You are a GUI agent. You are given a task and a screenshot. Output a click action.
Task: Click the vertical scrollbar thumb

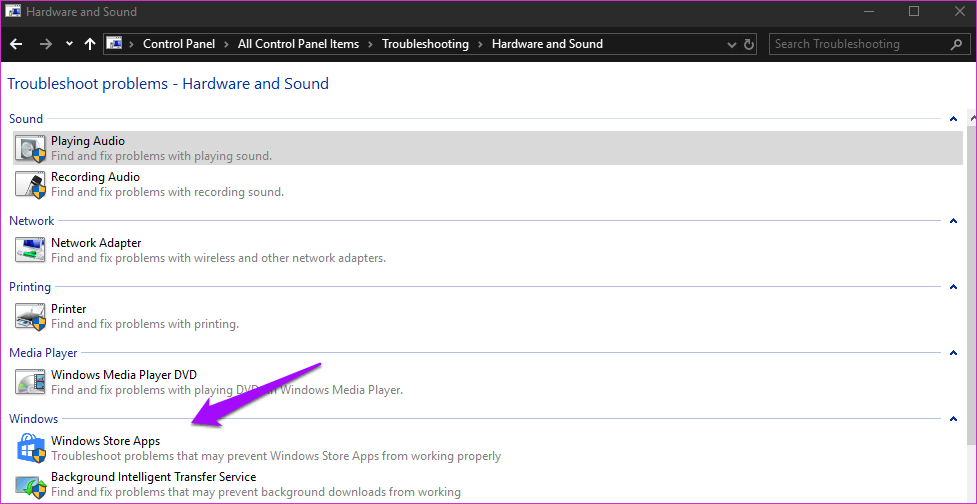click(x=972, y=283)
